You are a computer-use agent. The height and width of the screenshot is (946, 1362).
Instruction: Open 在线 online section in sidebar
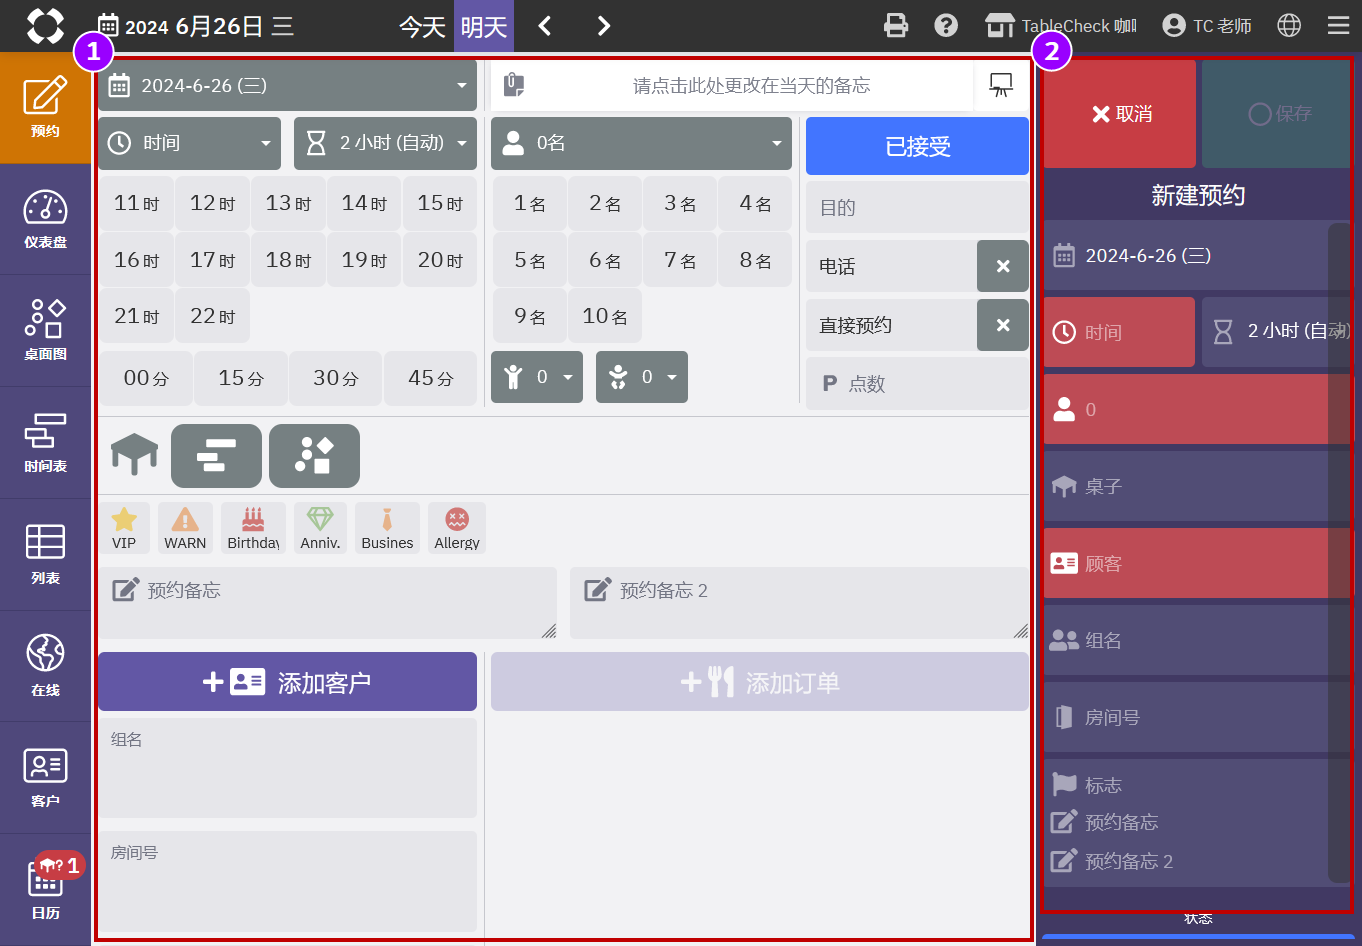pyautogui.click(x=45, y=667)
